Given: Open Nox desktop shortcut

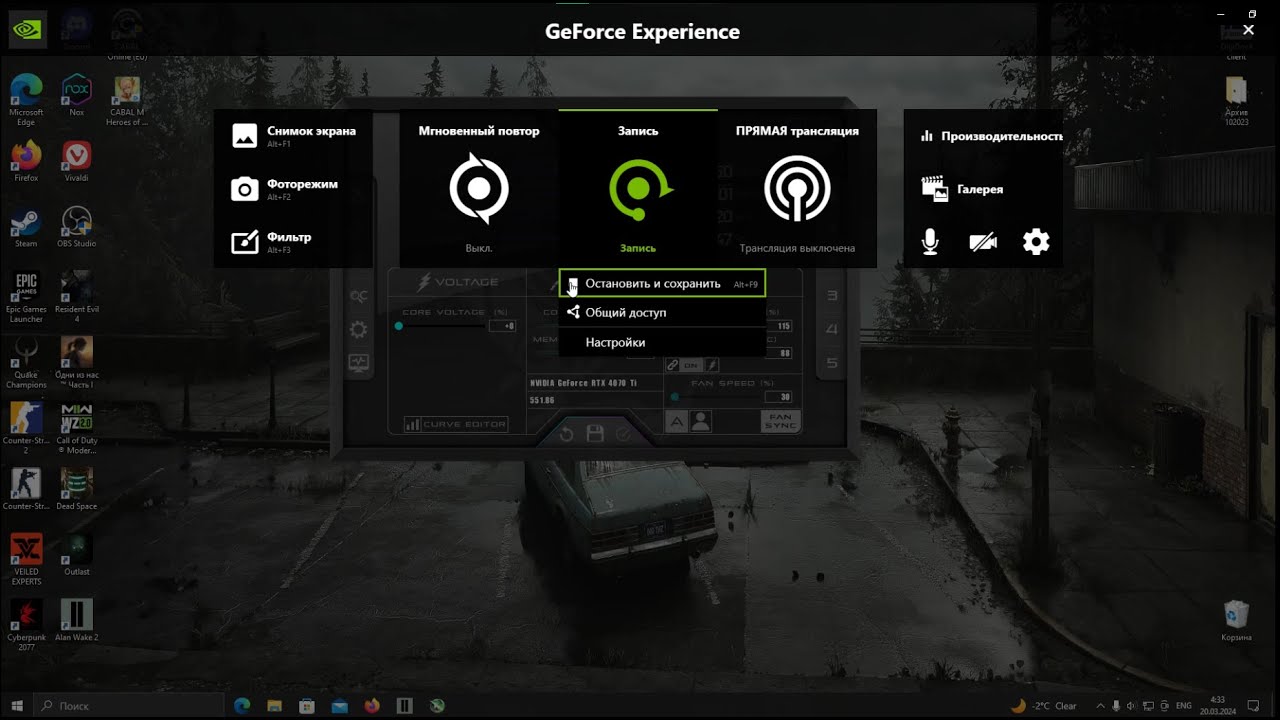Looking at the screenshot, I should [77, 95].
